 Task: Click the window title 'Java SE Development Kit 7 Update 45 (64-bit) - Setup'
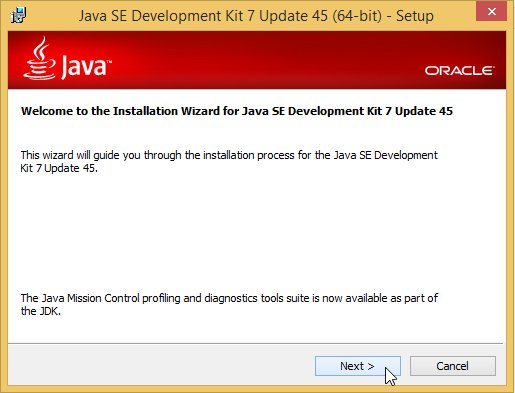click(x=256, y=16)
